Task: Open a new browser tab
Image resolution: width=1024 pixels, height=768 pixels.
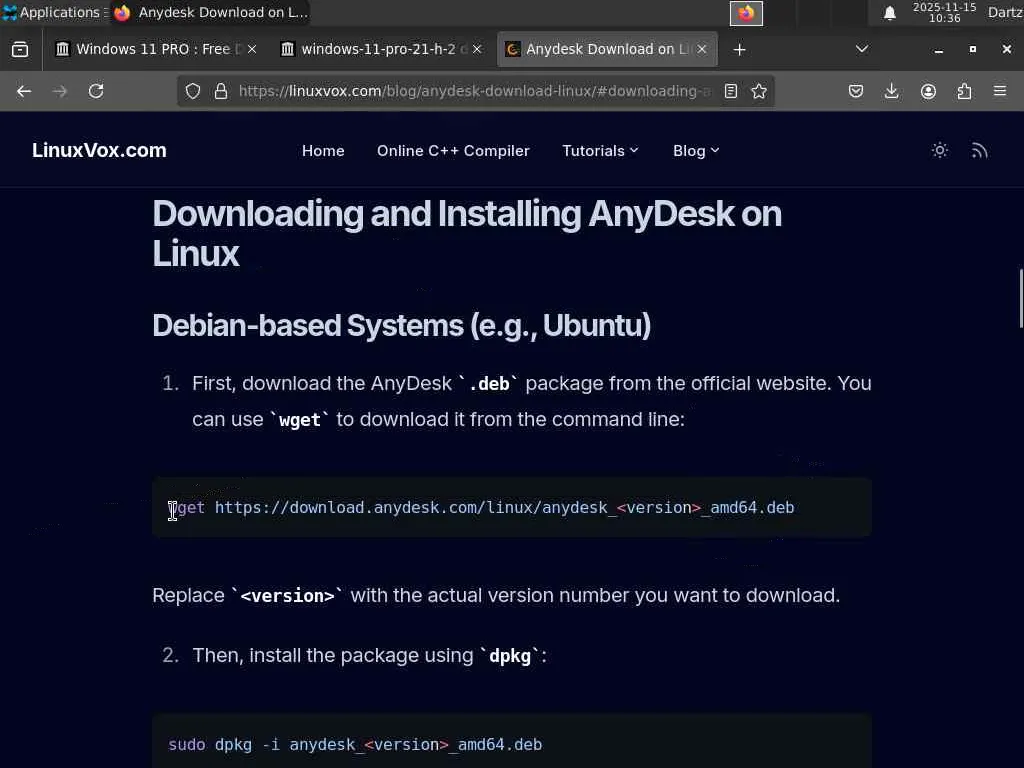Action: tap(739, 50)
